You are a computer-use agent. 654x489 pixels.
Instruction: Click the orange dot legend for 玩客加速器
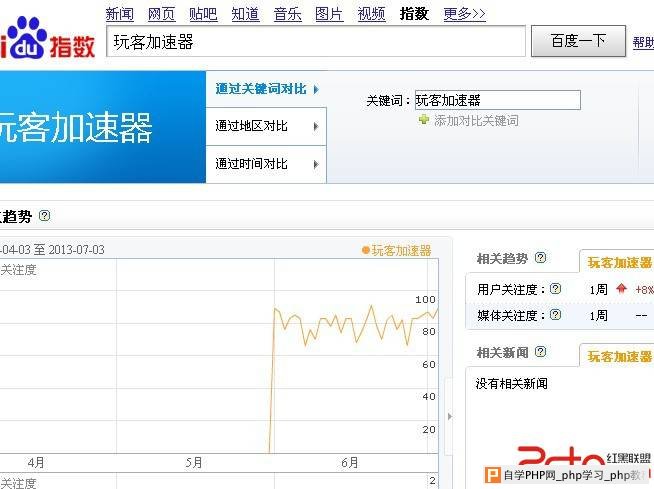366,250
